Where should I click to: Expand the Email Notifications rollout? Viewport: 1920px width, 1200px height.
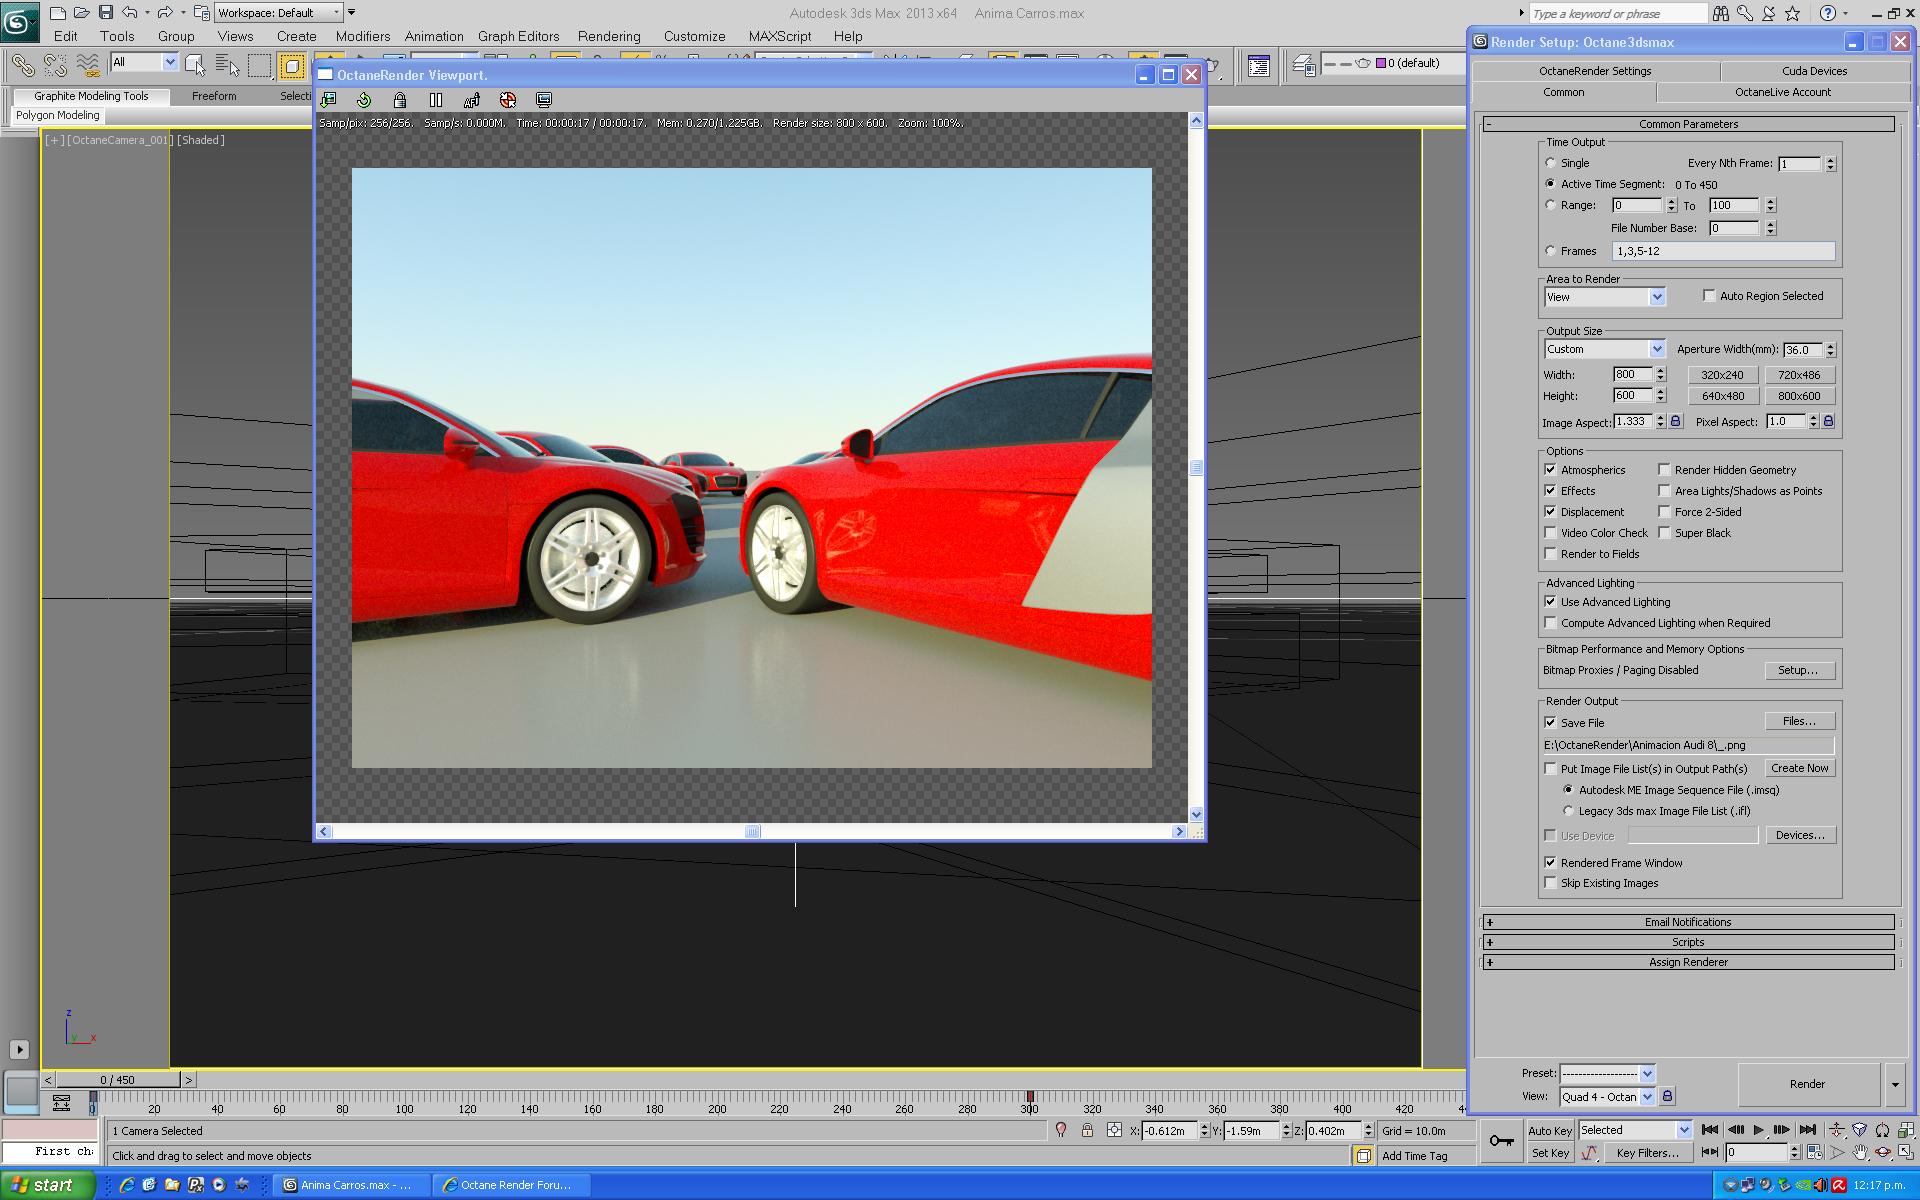(x=1688, y=922)
